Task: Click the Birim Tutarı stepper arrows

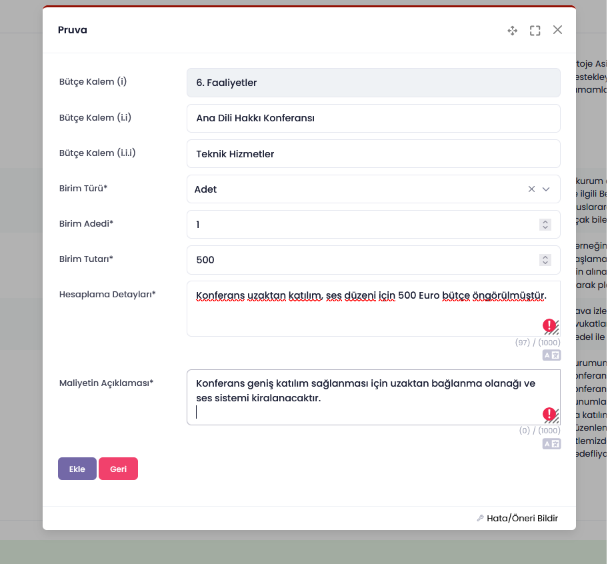Action: 545,260
